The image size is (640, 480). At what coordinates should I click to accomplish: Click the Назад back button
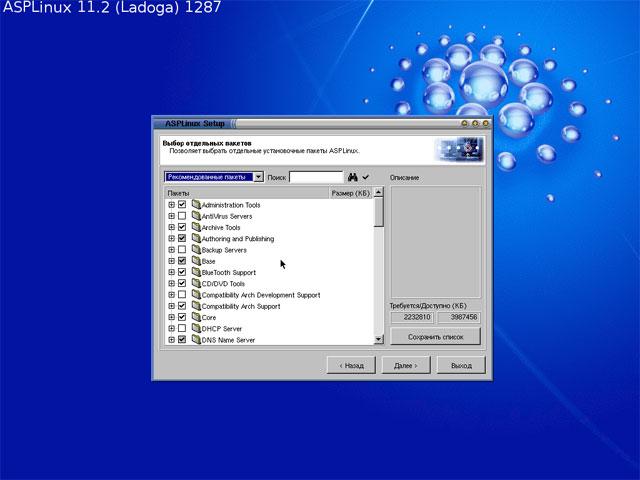click(x=351, y=365)
